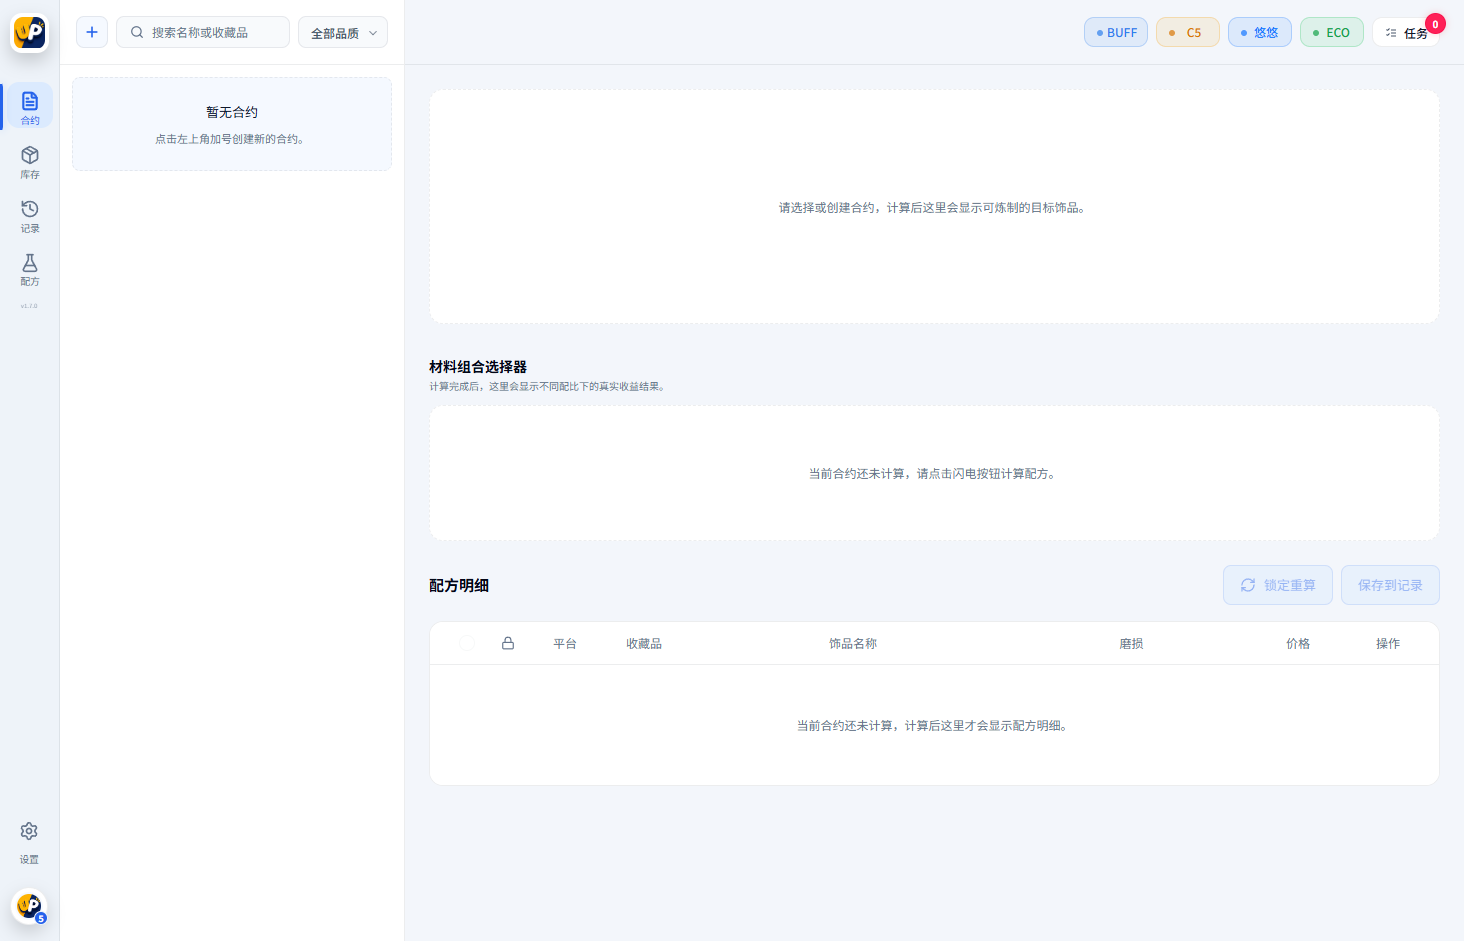Open the 设置 settings page
This screenshot has width=1464, height=941.
(29, 838)
